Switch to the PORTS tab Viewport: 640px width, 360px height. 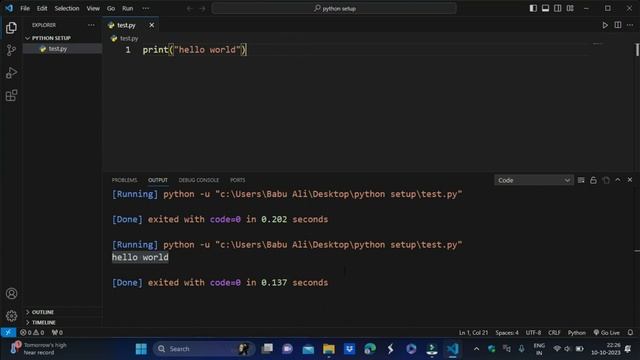[x=238, y=180]
